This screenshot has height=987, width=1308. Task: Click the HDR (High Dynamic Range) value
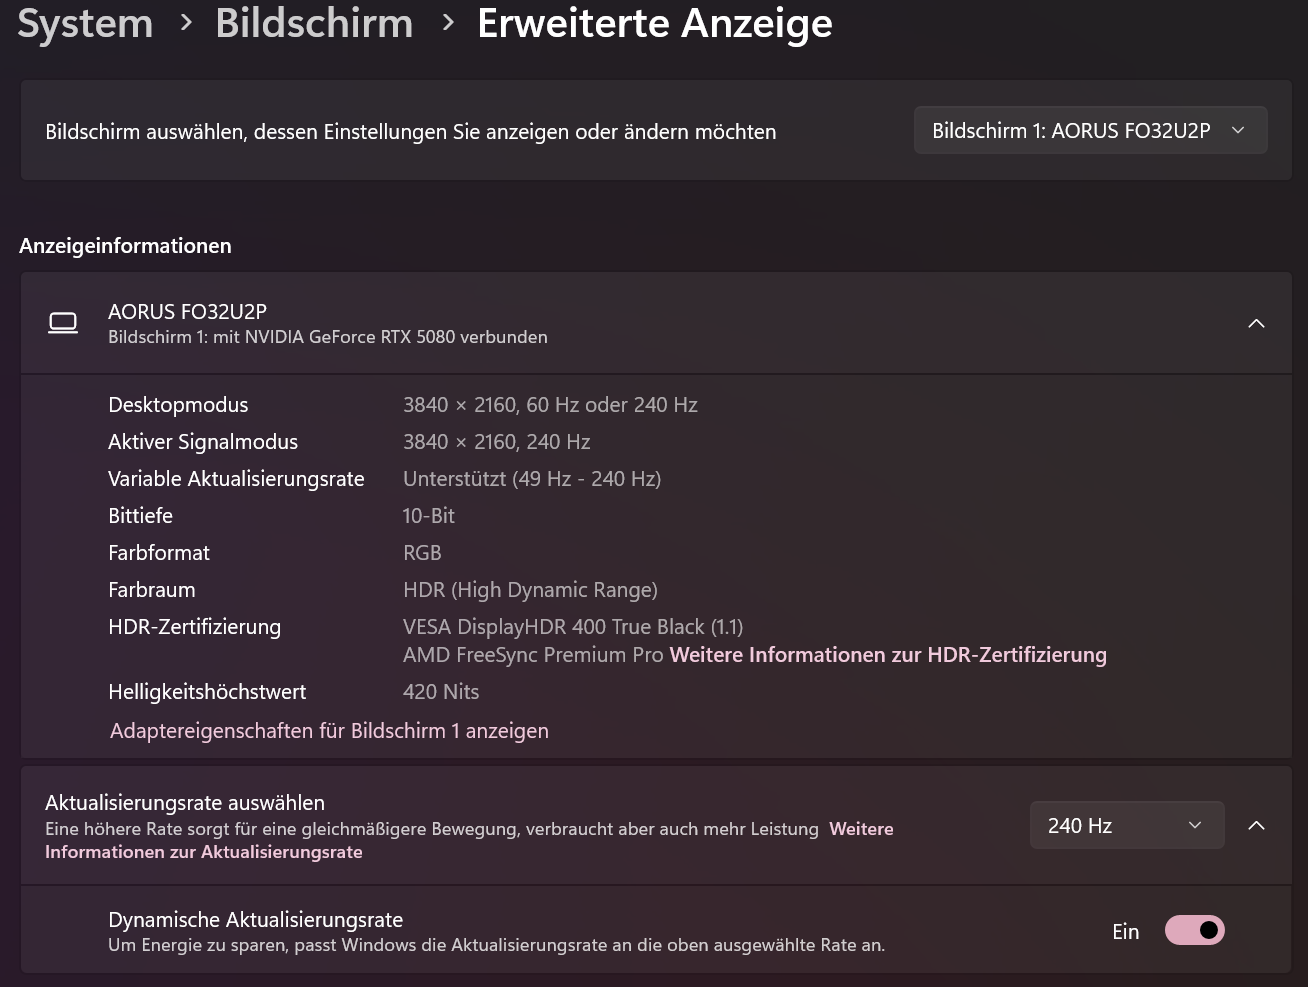[x=530, y=590]
